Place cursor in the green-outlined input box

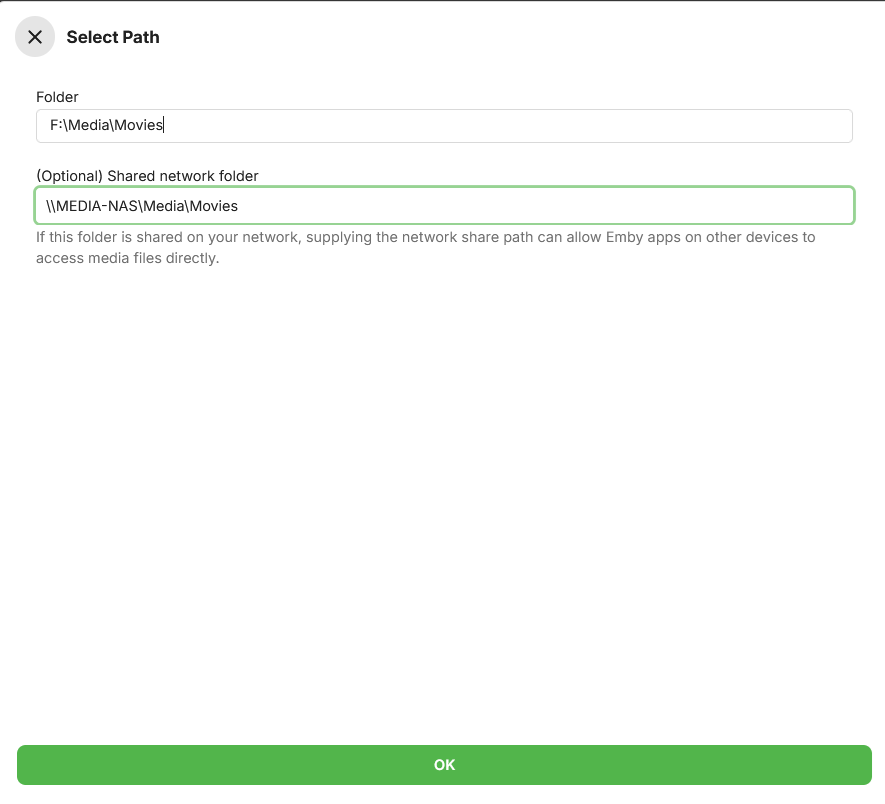pyautogui.click(x=444, y=206)
